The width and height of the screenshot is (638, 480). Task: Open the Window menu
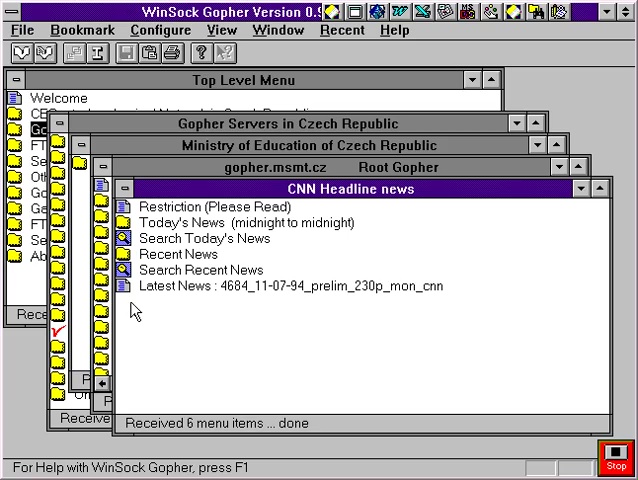(278, 30)
